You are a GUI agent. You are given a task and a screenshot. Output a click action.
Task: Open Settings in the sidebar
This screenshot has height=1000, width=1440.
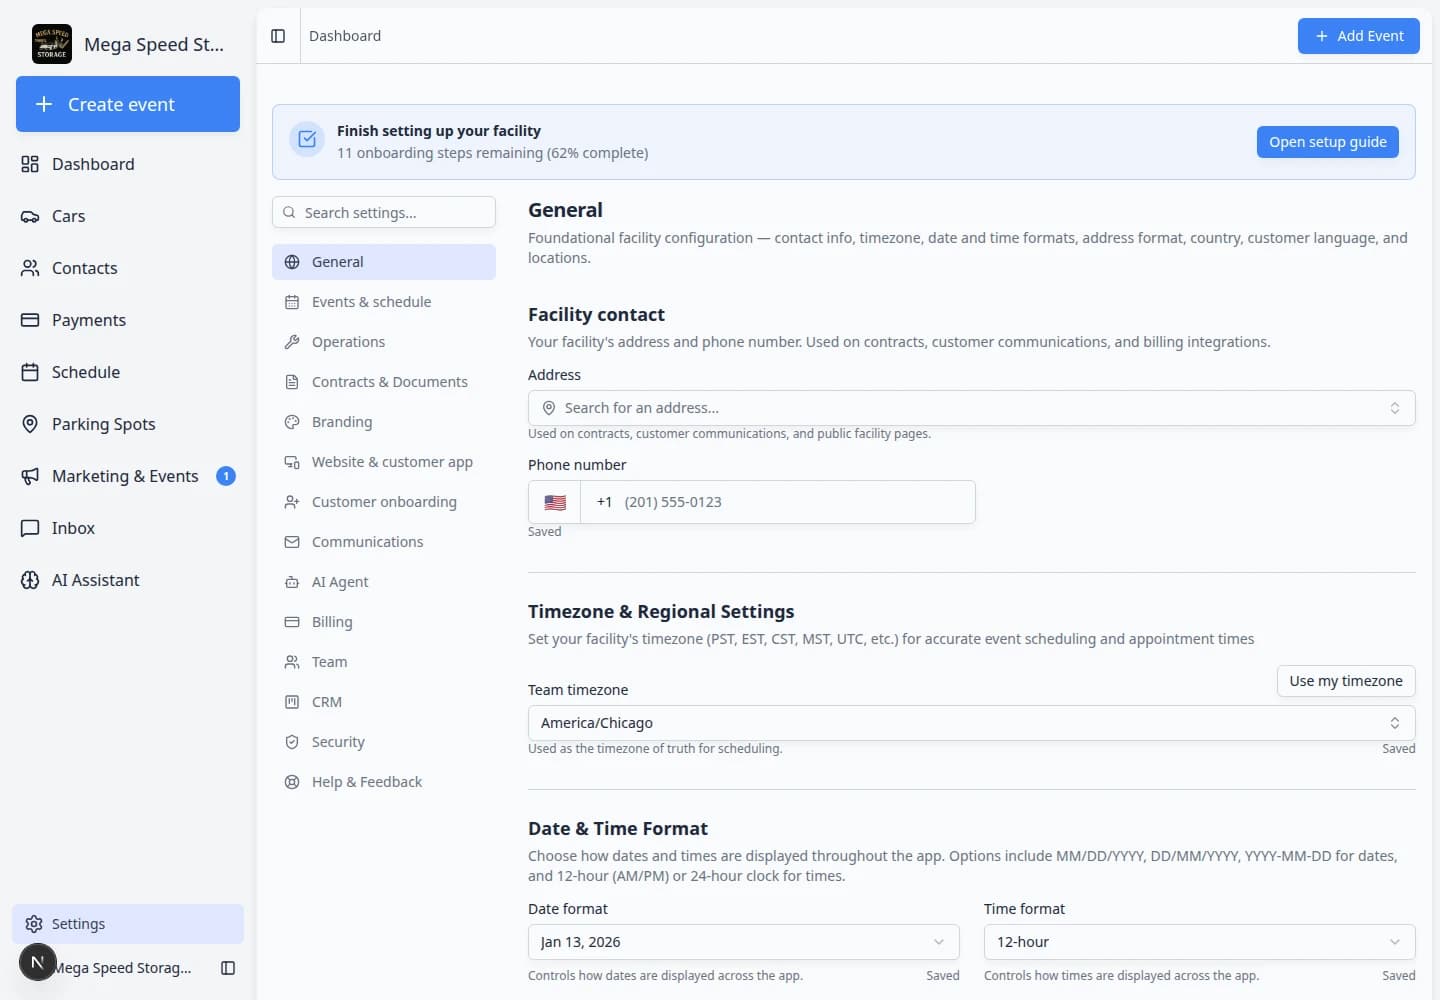(x=128, y=924)
